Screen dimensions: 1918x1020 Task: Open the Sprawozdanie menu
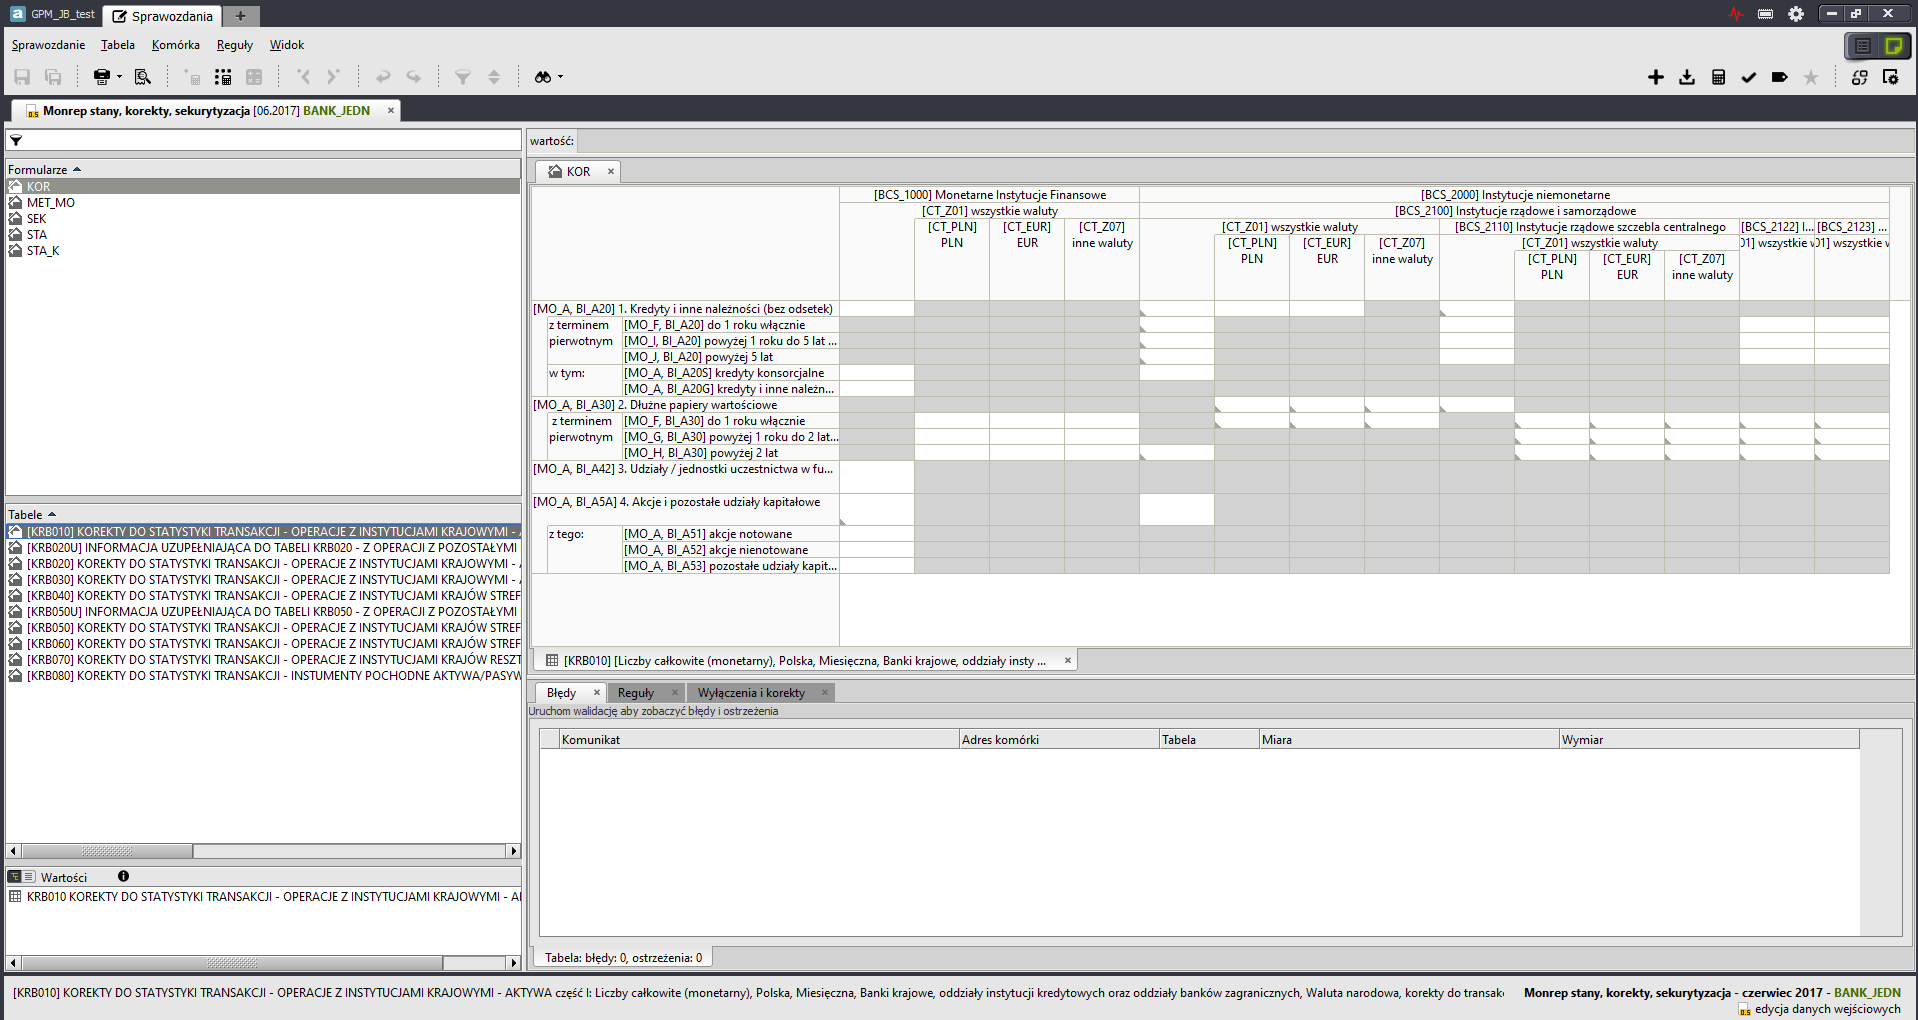click(x=48, y=45)
